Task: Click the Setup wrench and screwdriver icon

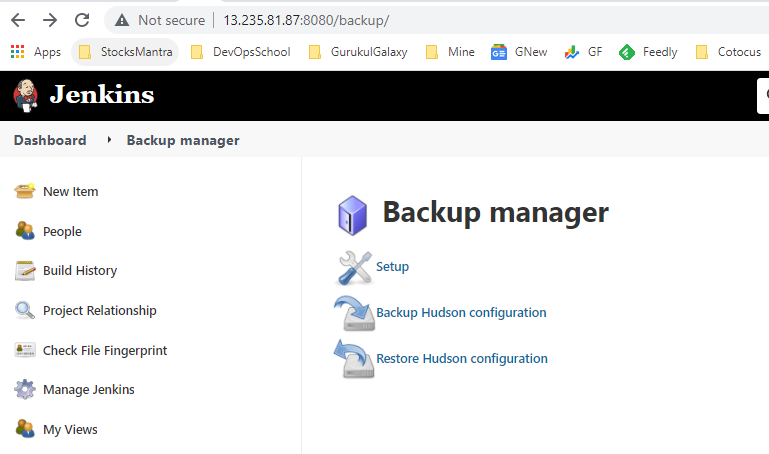Action: click(354, 267)
